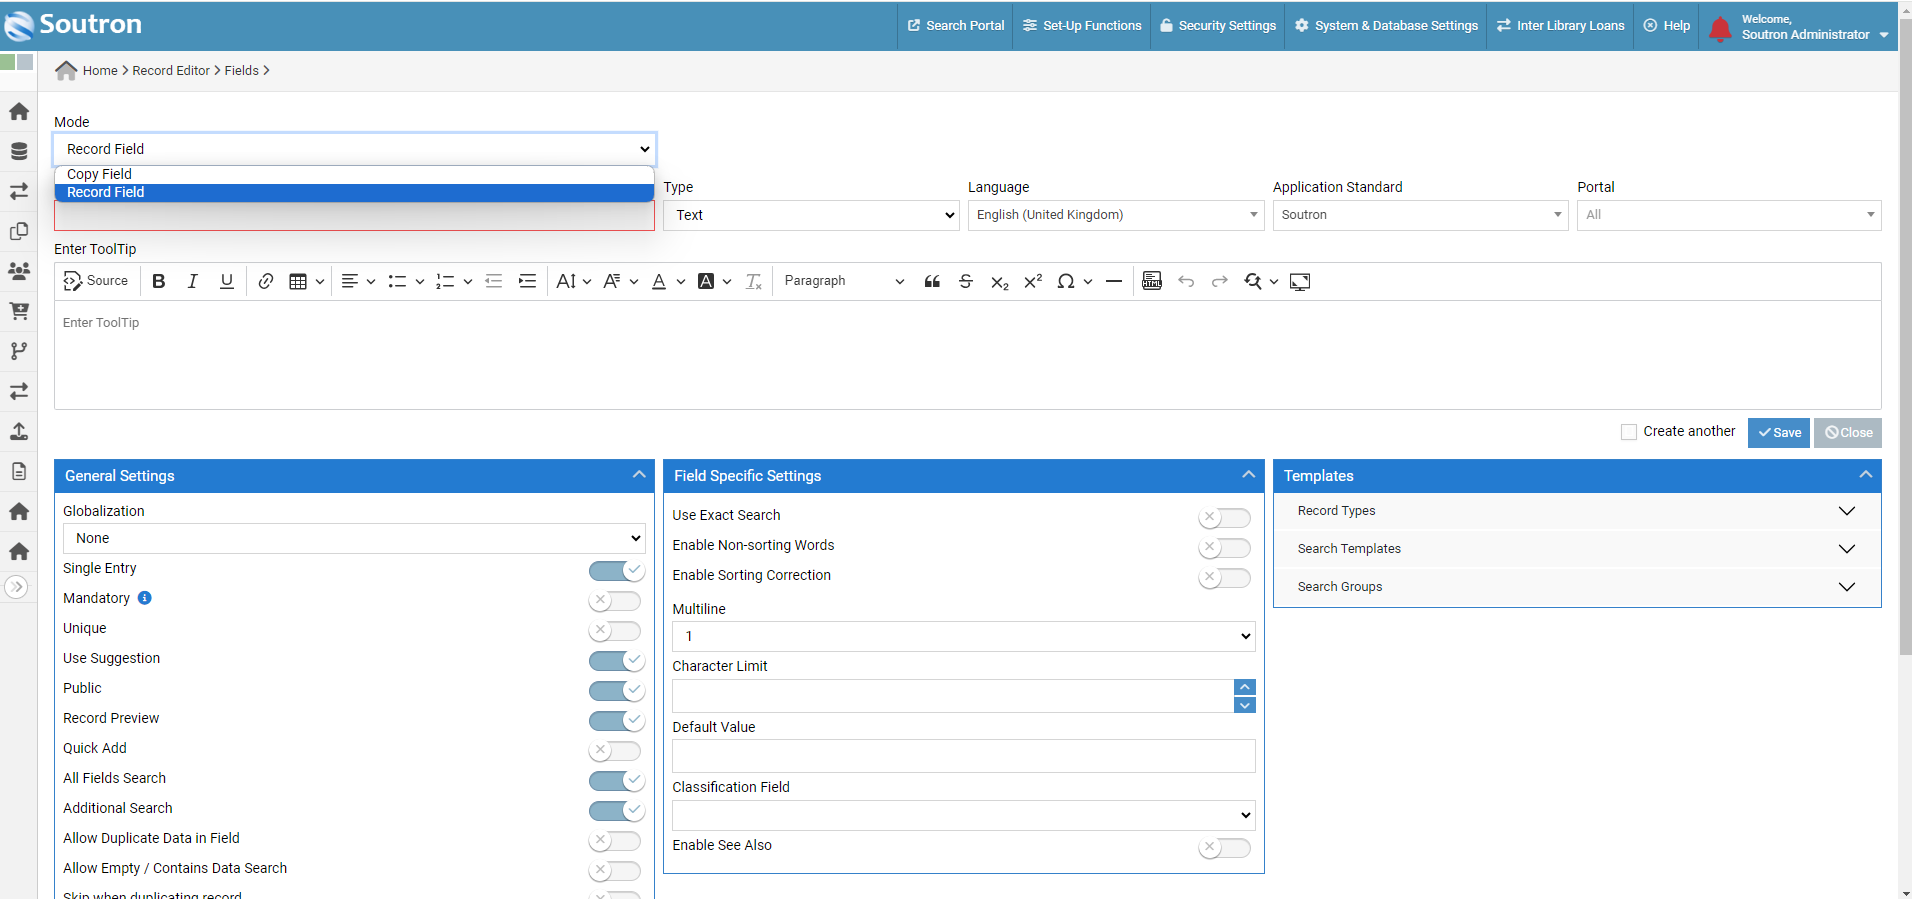Turn off the Public switch
Screen dimensions: 1912x899
coord(615,691)
